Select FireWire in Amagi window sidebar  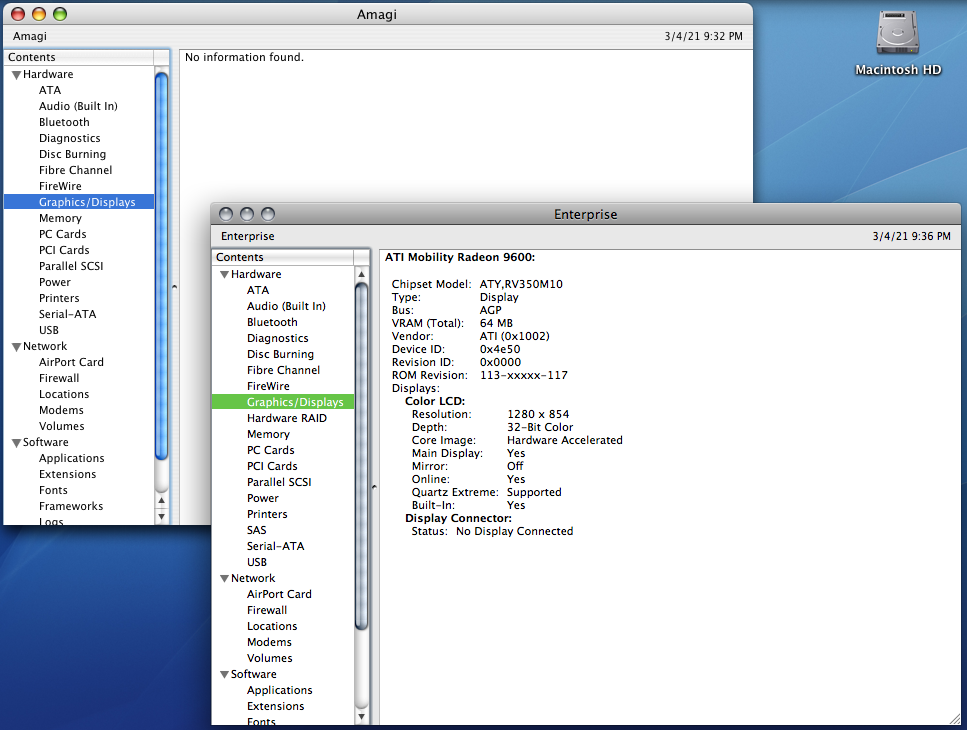coord(60,186)
